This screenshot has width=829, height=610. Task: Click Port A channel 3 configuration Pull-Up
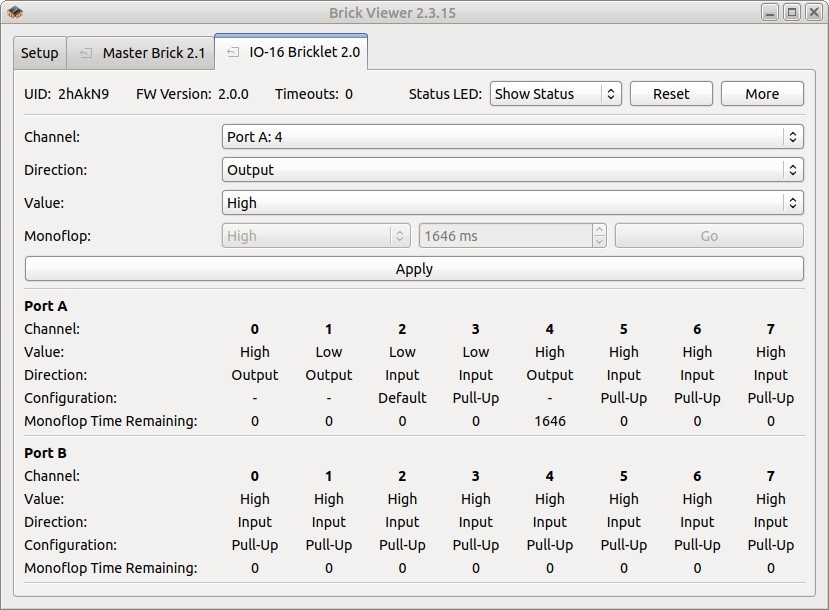point(476,398)
